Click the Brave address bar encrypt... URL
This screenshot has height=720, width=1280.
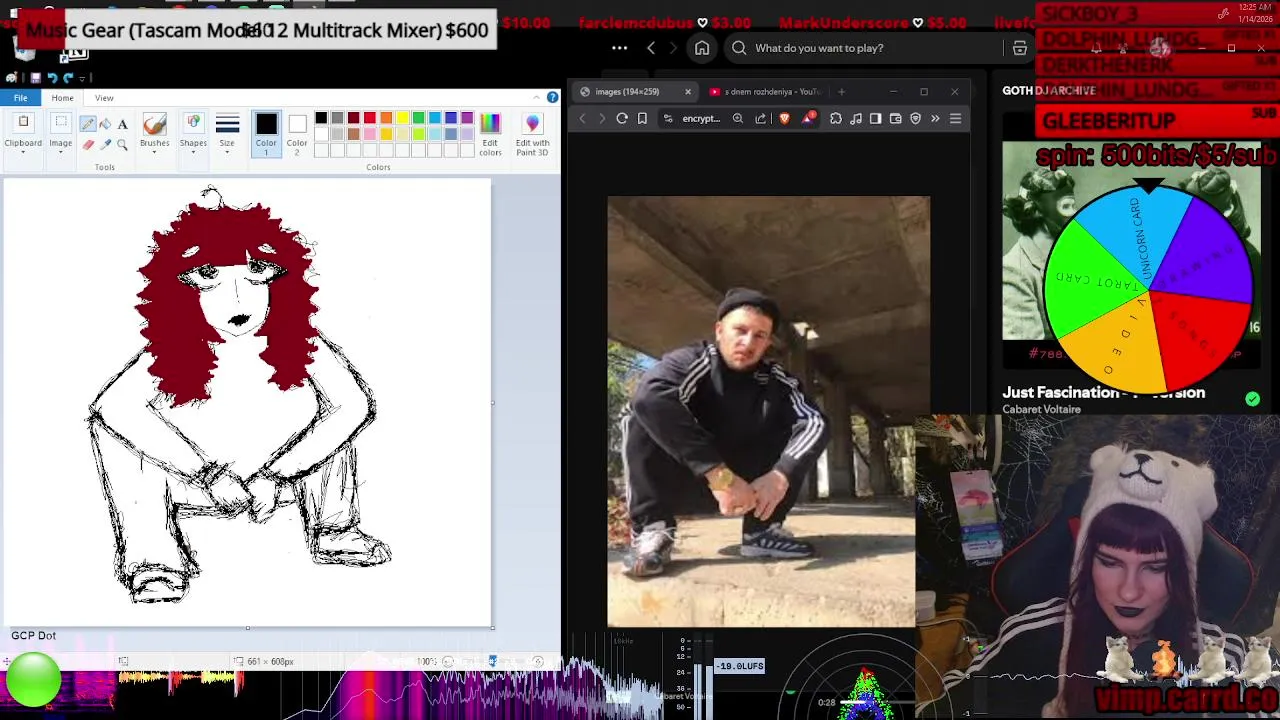(701, 118)
